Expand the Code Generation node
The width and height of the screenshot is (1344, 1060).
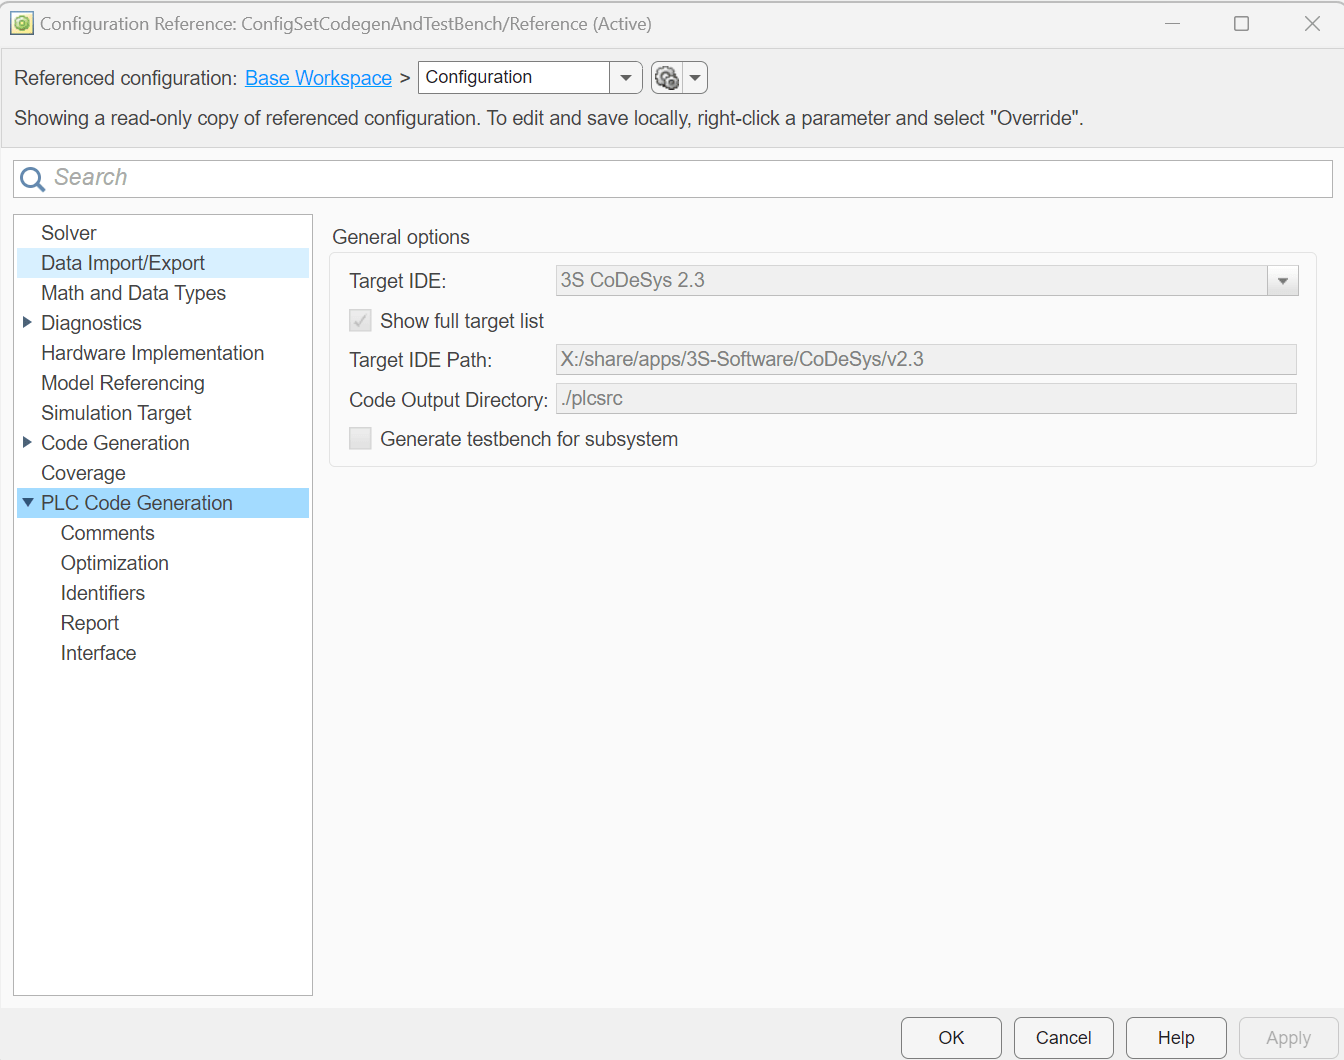tap(27, 443)
